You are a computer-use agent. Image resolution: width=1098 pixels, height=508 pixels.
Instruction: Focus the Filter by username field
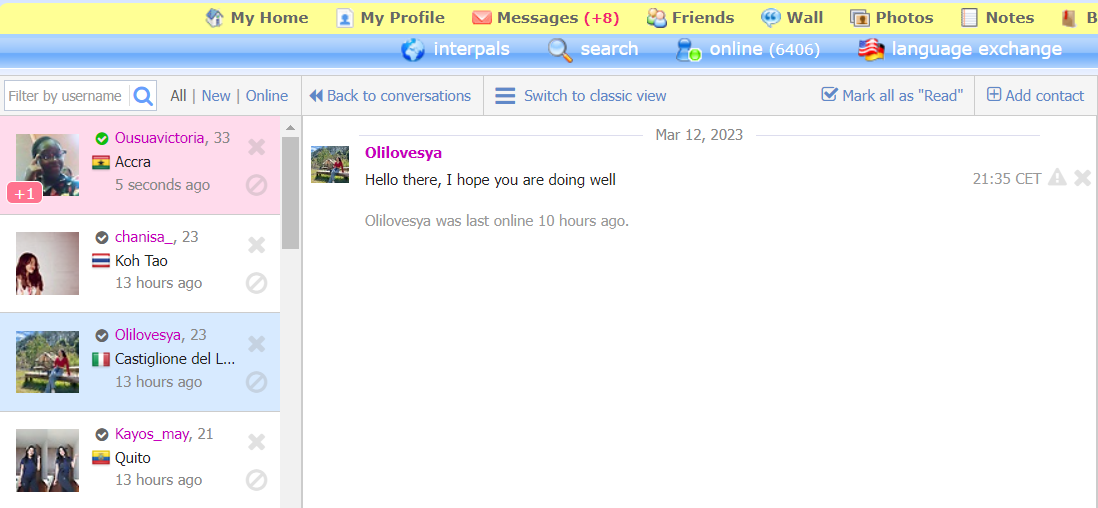click(x=67, y=95)
